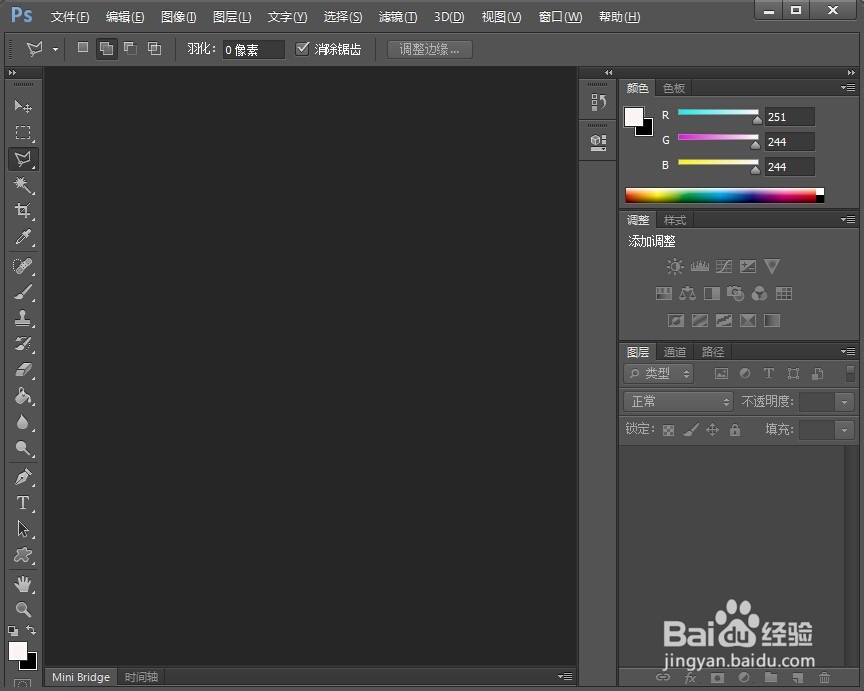Open the tool preset picker arrow

pos(56,49)
